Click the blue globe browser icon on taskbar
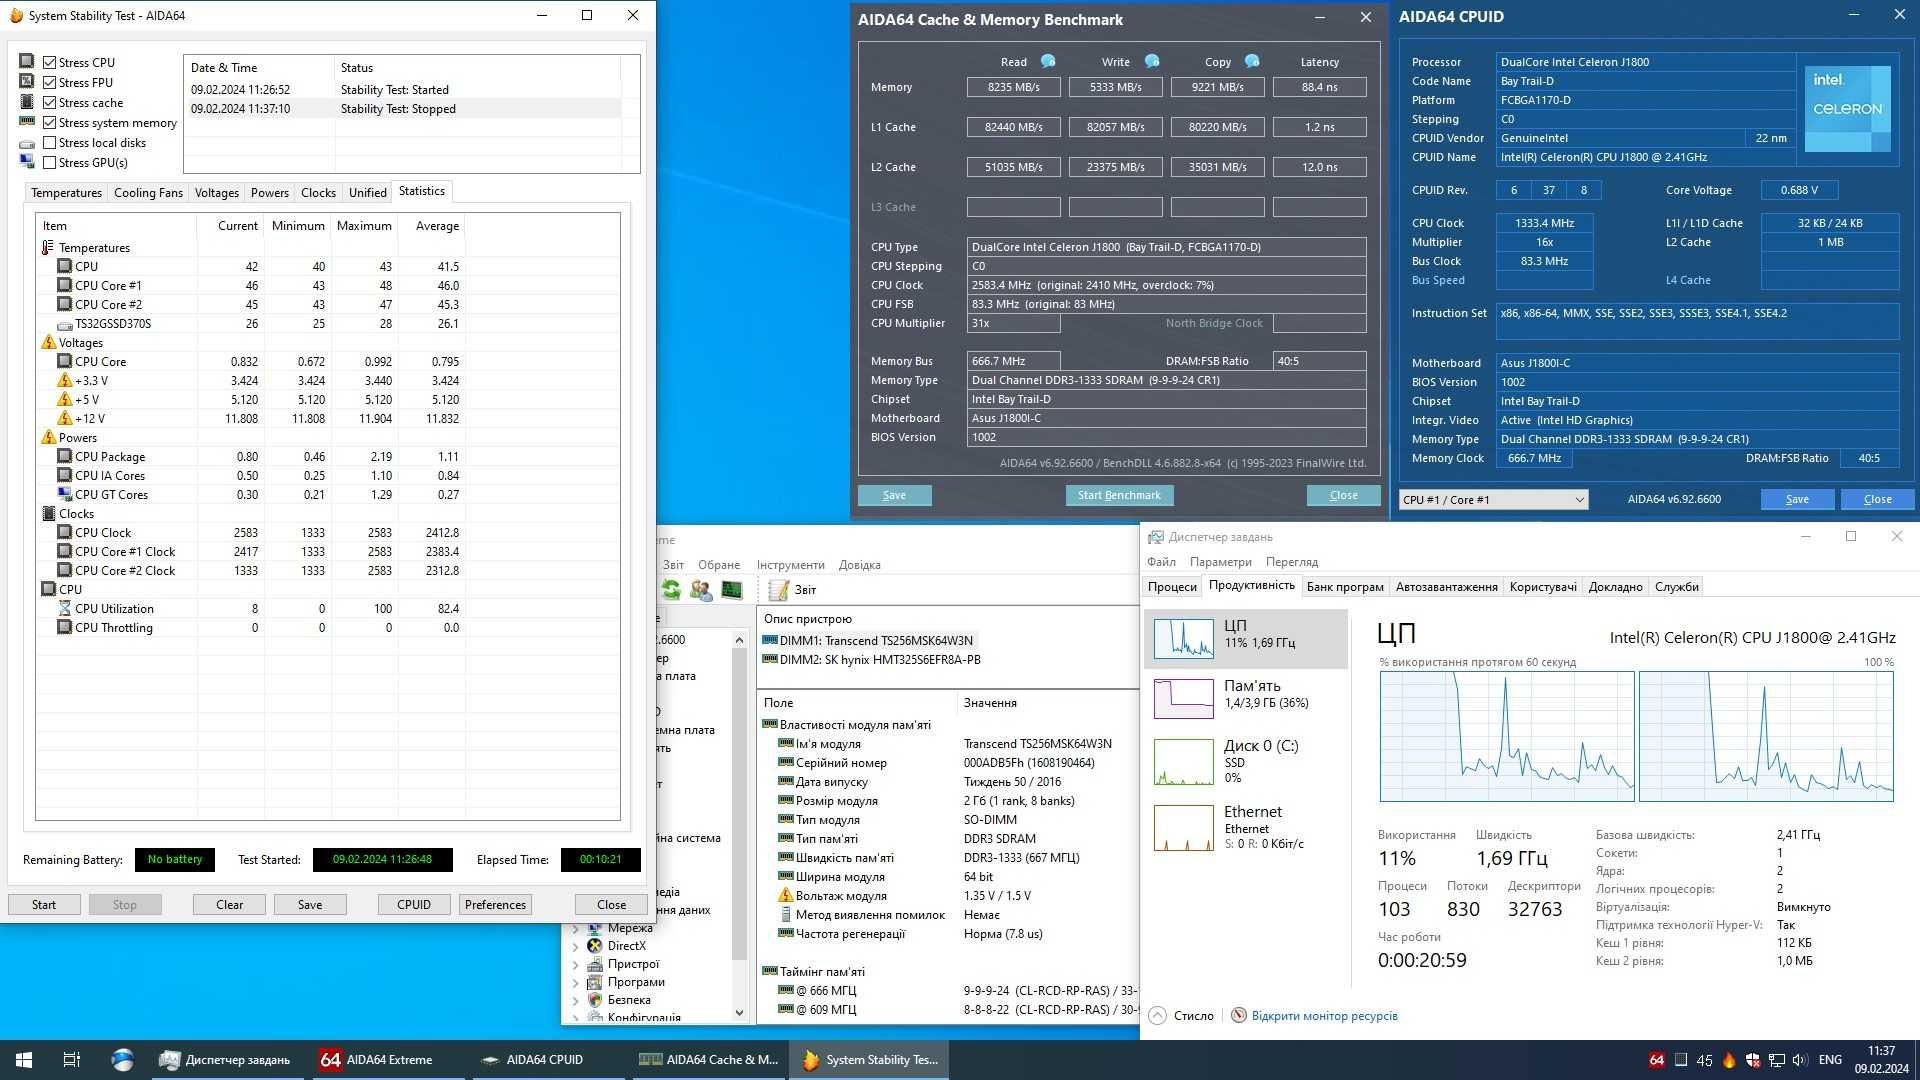1920x1080 pixels. (122, 1060)
